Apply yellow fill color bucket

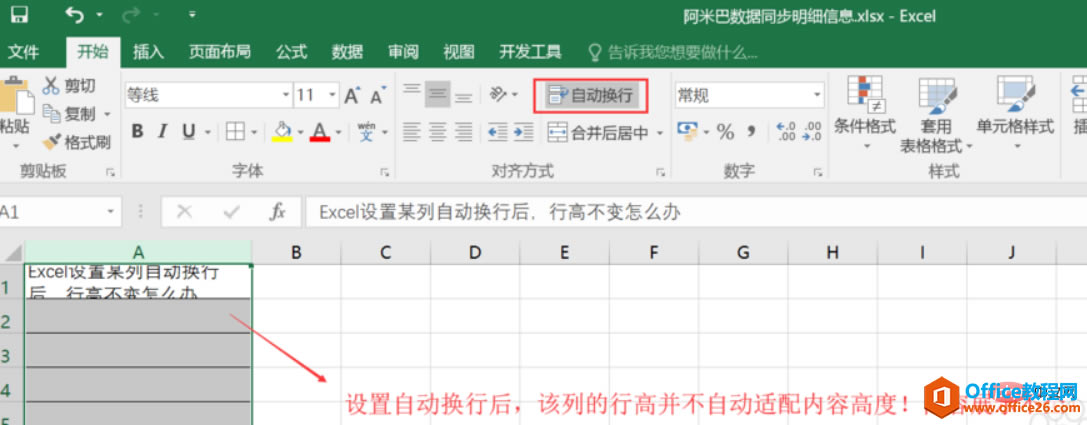[281, 131]
